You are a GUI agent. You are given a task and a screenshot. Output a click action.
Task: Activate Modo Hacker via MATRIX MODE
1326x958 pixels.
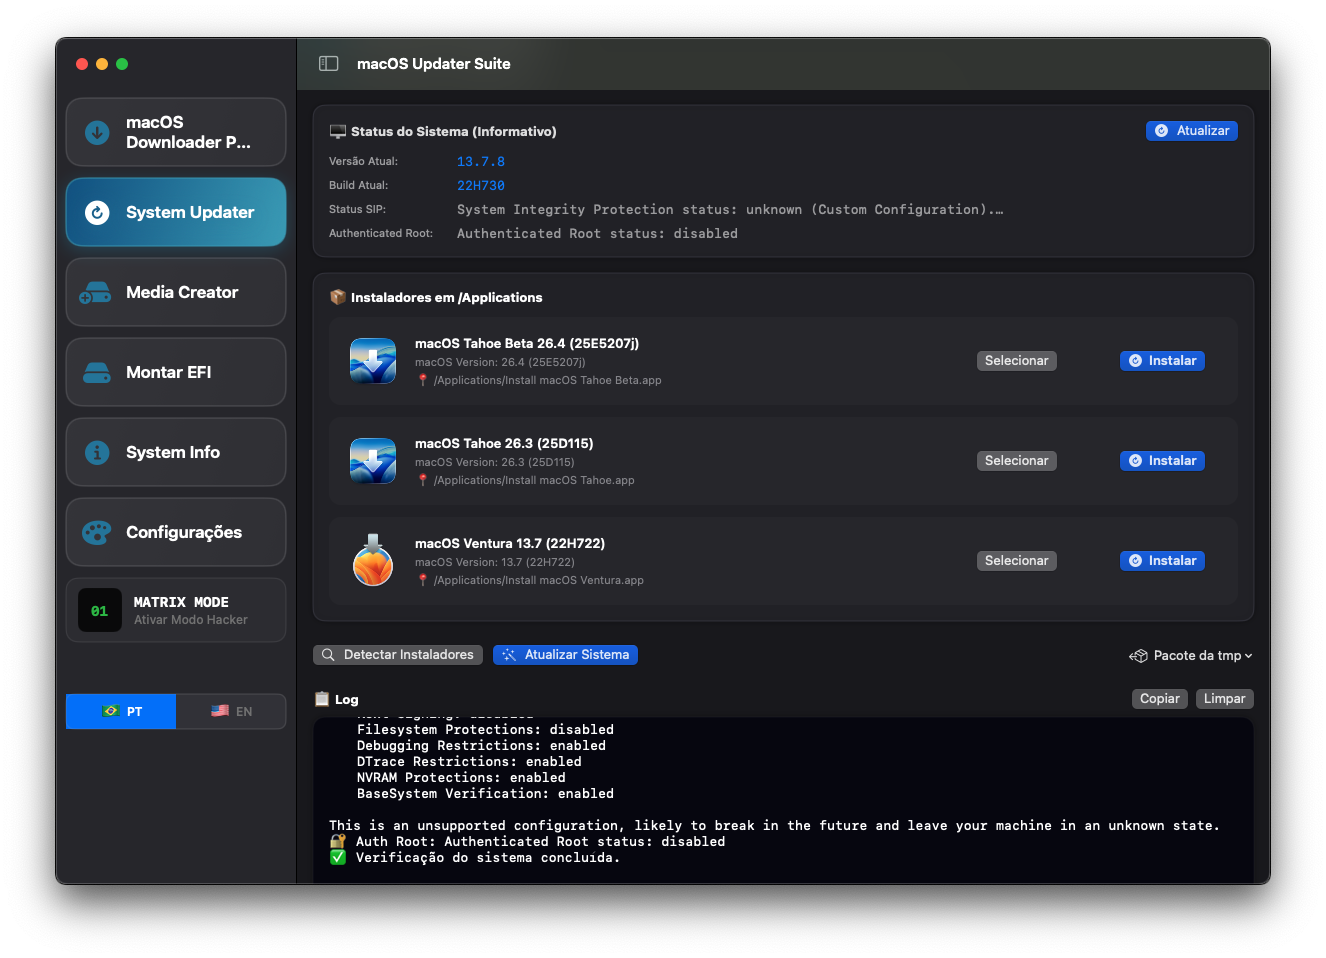coord(175,610)
